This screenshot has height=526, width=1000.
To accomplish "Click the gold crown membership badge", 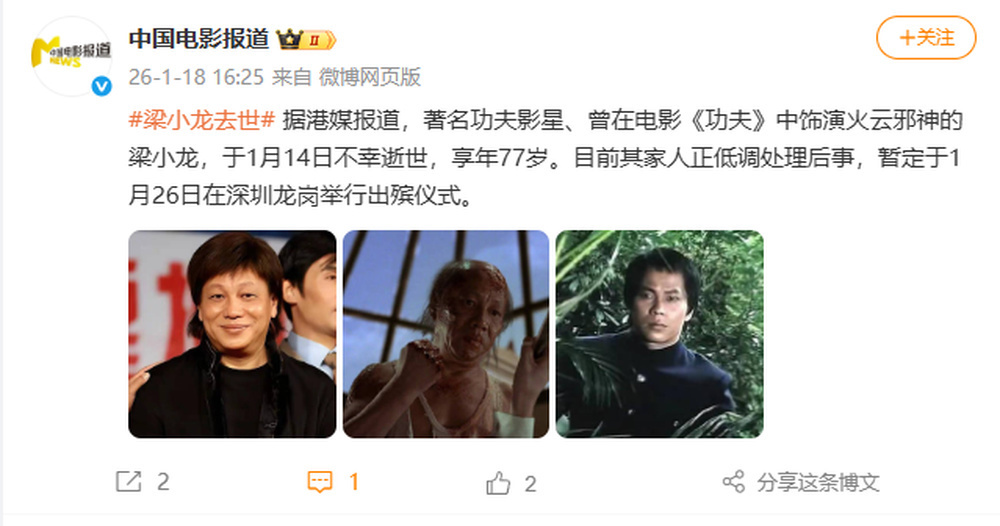I will click(306, 40).
